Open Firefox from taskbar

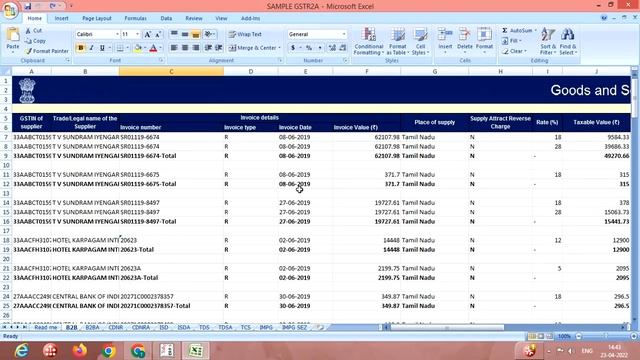pyautogui.click(x=80, y=351)
